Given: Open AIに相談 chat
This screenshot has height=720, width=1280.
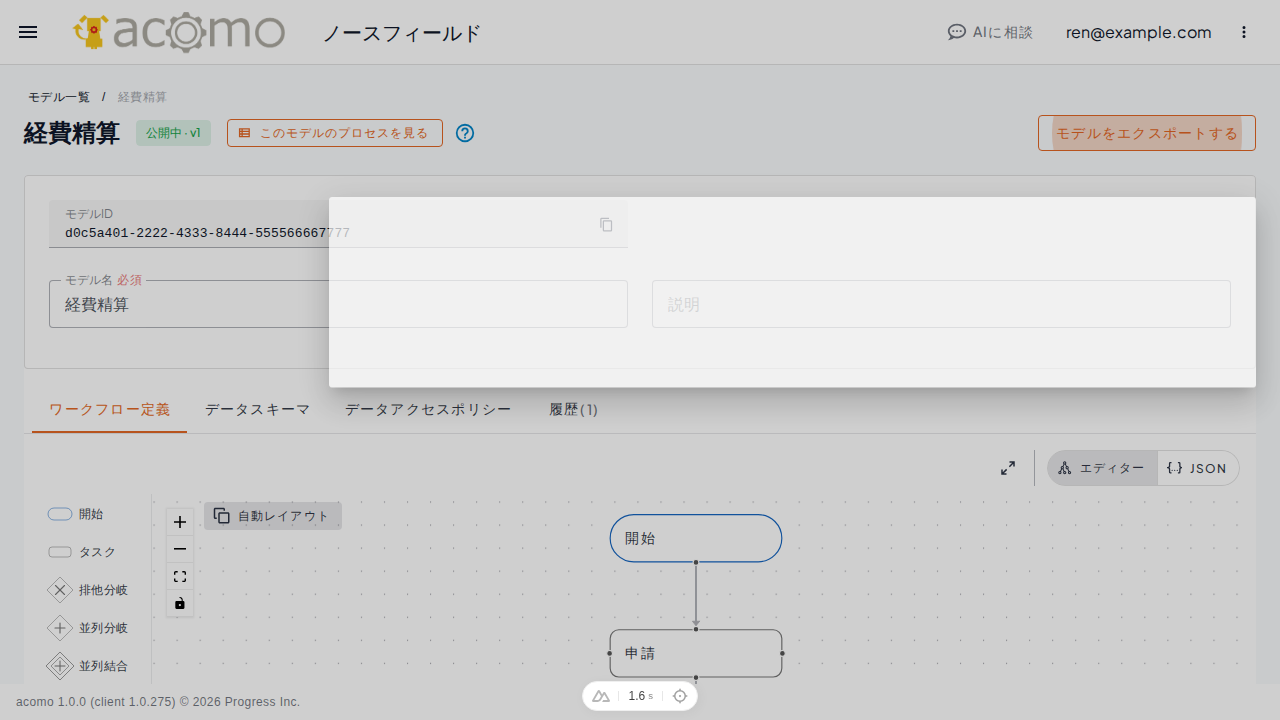Looking at the screenshot, I should (990, 32).
